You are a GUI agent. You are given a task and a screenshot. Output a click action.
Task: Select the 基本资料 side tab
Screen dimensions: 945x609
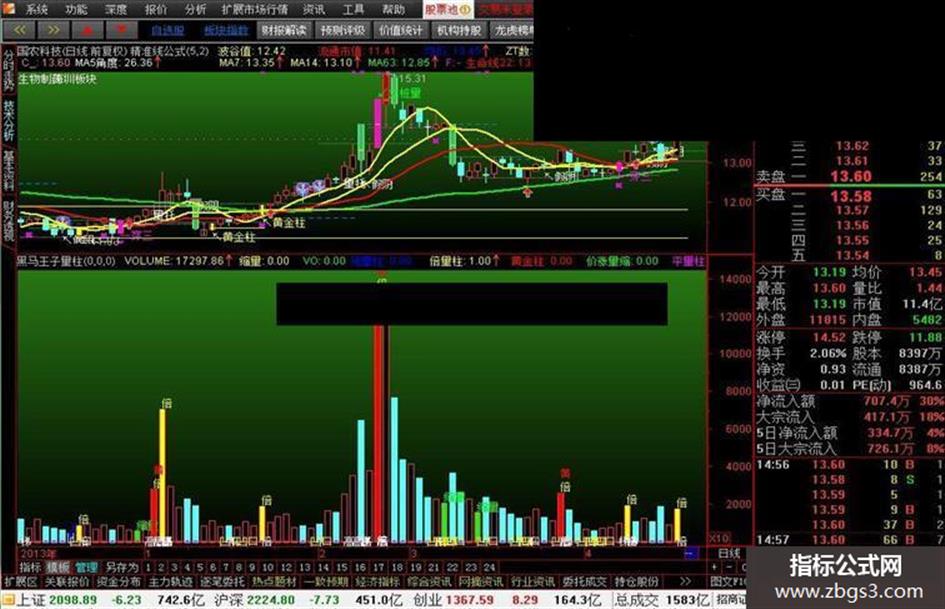click(8, 171)
